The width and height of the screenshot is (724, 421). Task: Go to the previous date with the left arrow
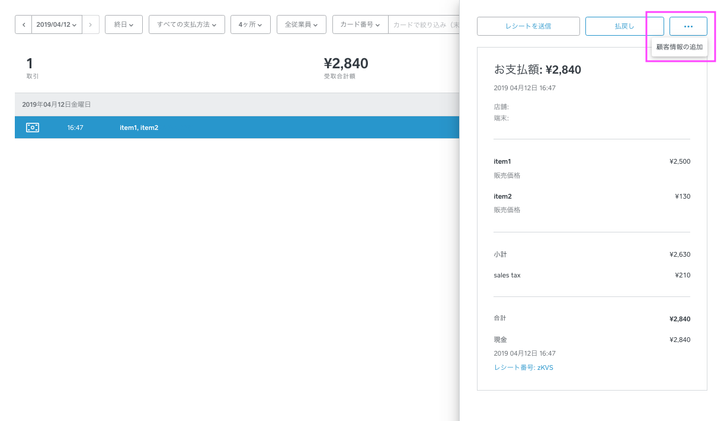pyautogui.click(x=24, y=24)
